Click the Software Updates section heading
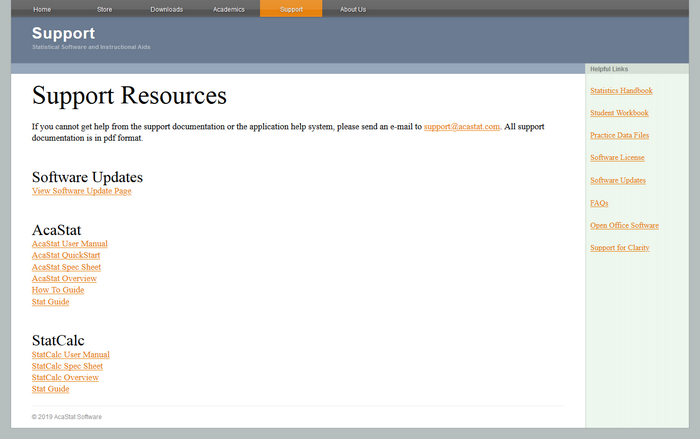 tap(87, 177)
